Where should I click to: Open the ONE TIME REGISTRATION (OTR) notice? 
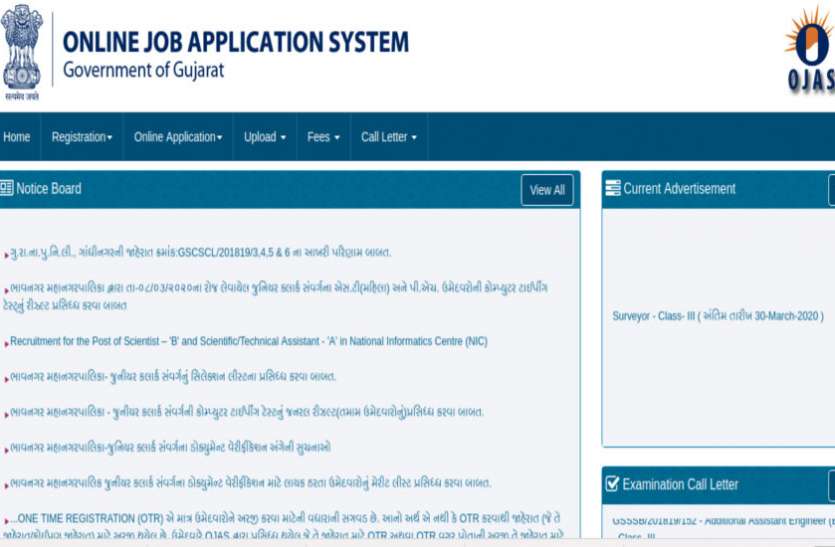click(x=282, y=526)
